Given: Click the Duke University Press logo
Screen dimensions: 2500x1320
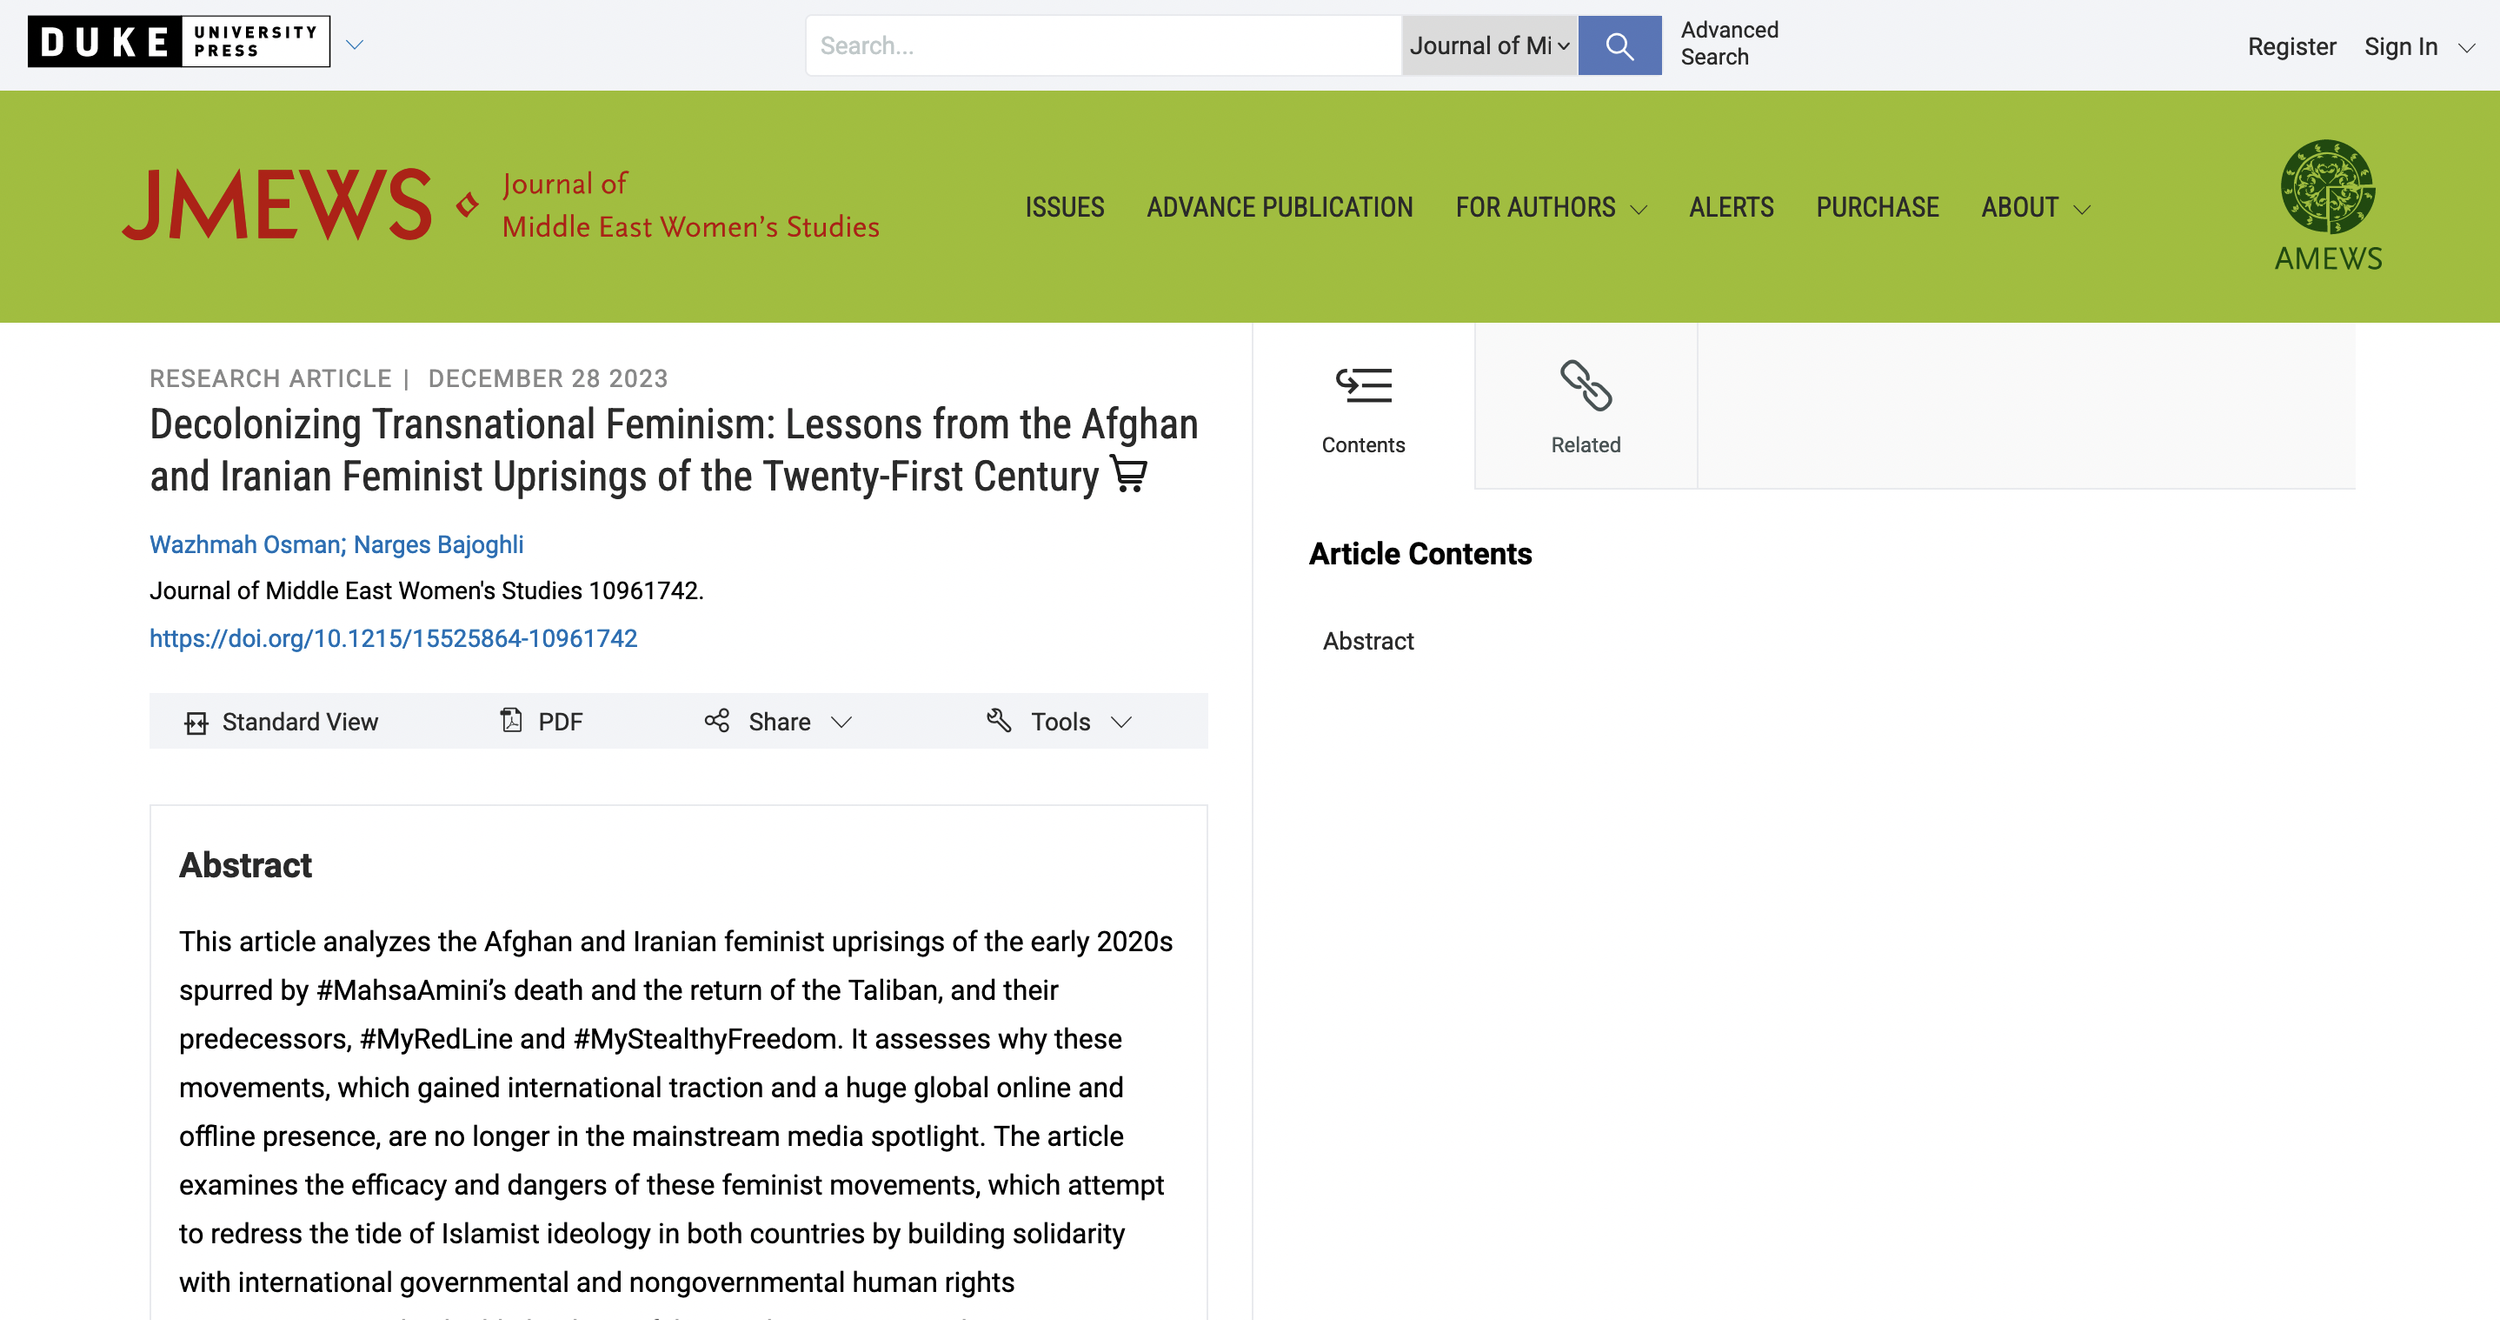Looking at the screenshot, I should click(179, 42).
